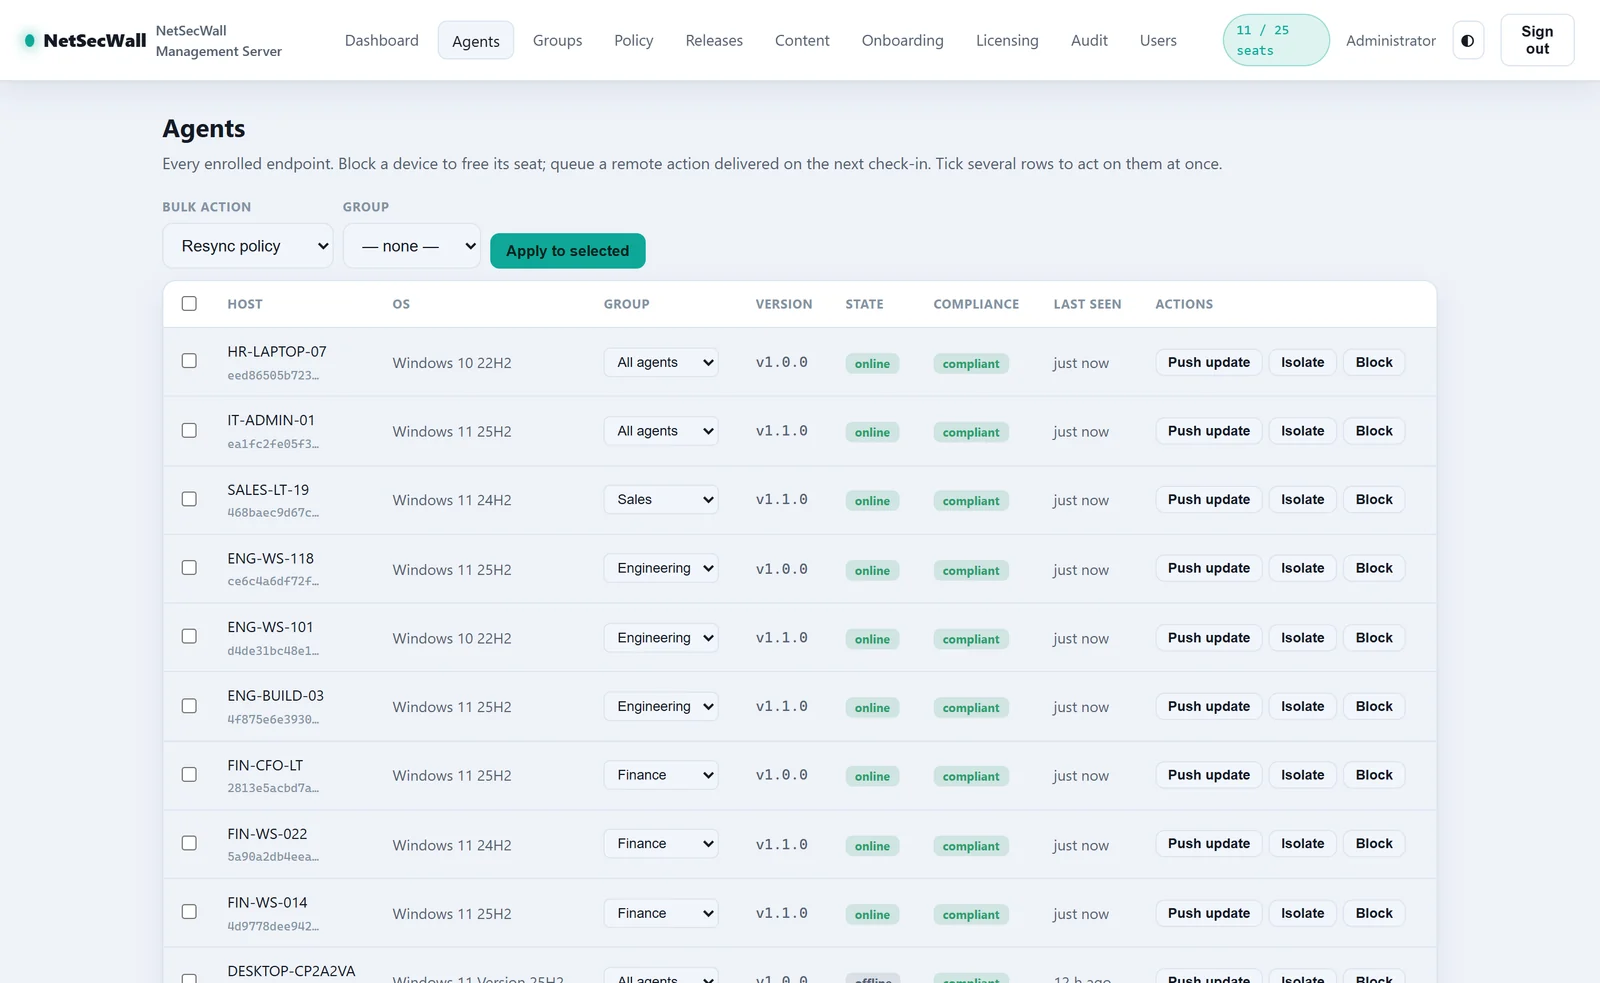
Task: Click the v1.0.0 version of FIN-CFO-LT
Action: [x=781, y=775]
